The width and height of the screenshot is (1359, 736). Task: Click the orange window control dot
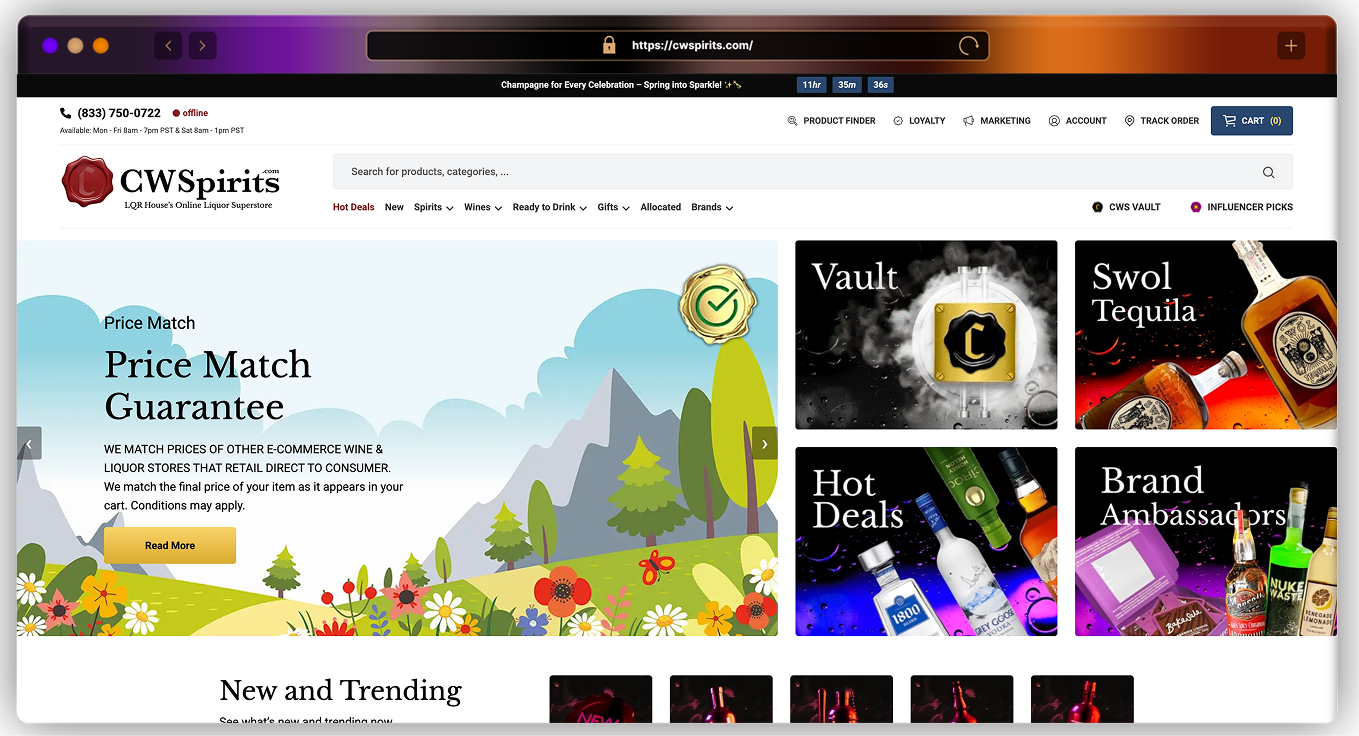[101, 46]
